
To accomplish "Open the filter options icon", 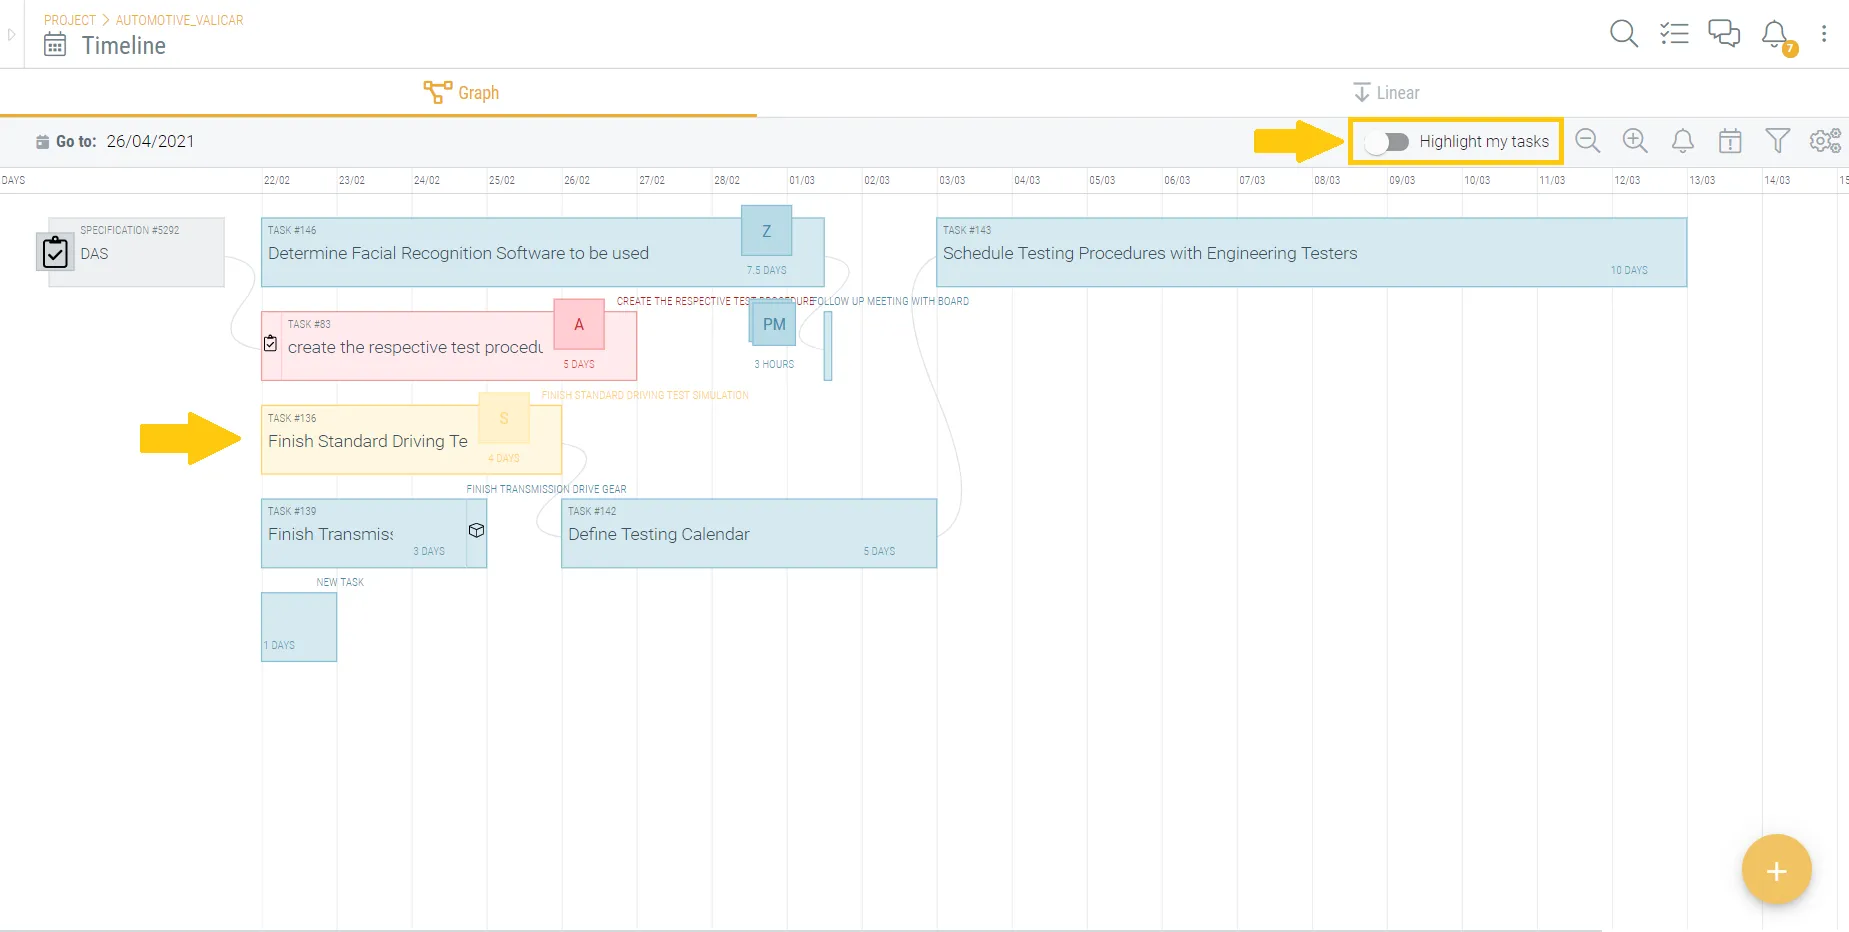I will [1779, 141].
